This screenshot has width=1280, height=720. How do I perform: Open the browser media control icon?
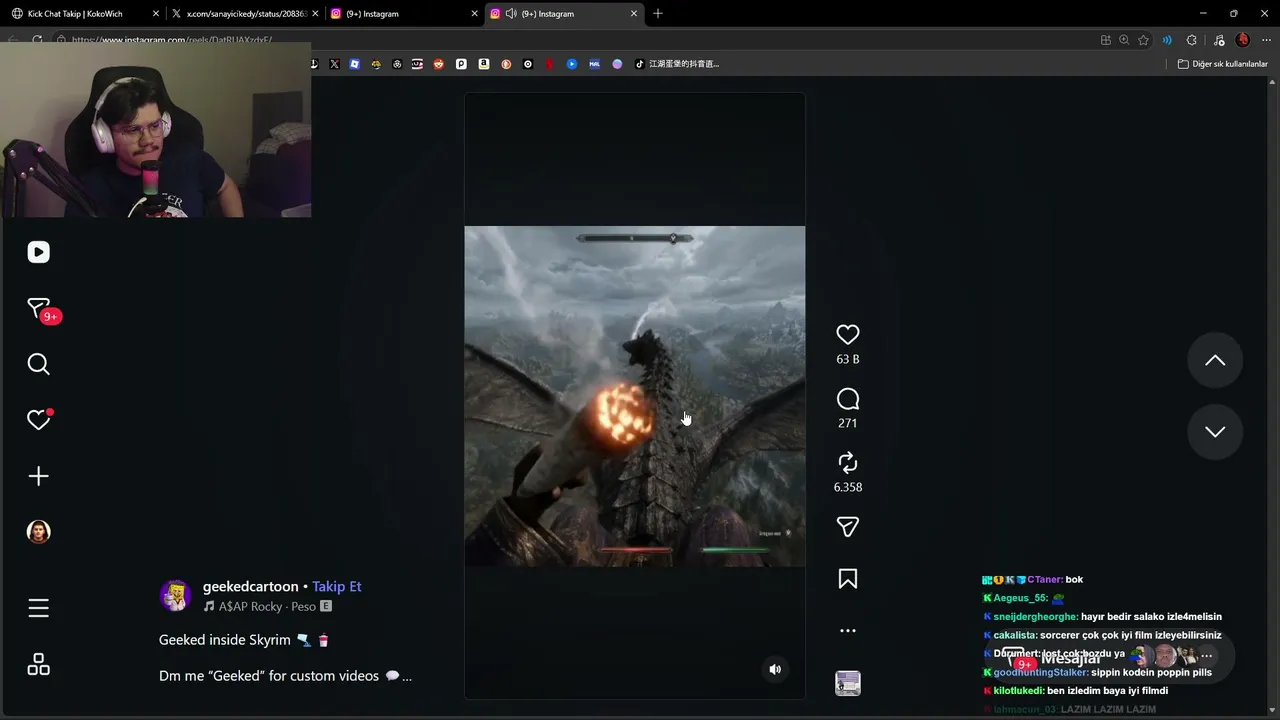1217,40
